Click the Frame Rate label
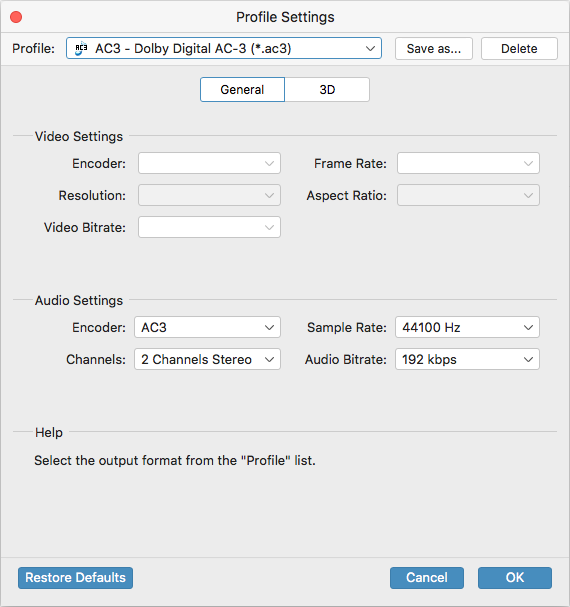Viewport: 570px width, 607px height. (350, 163)
